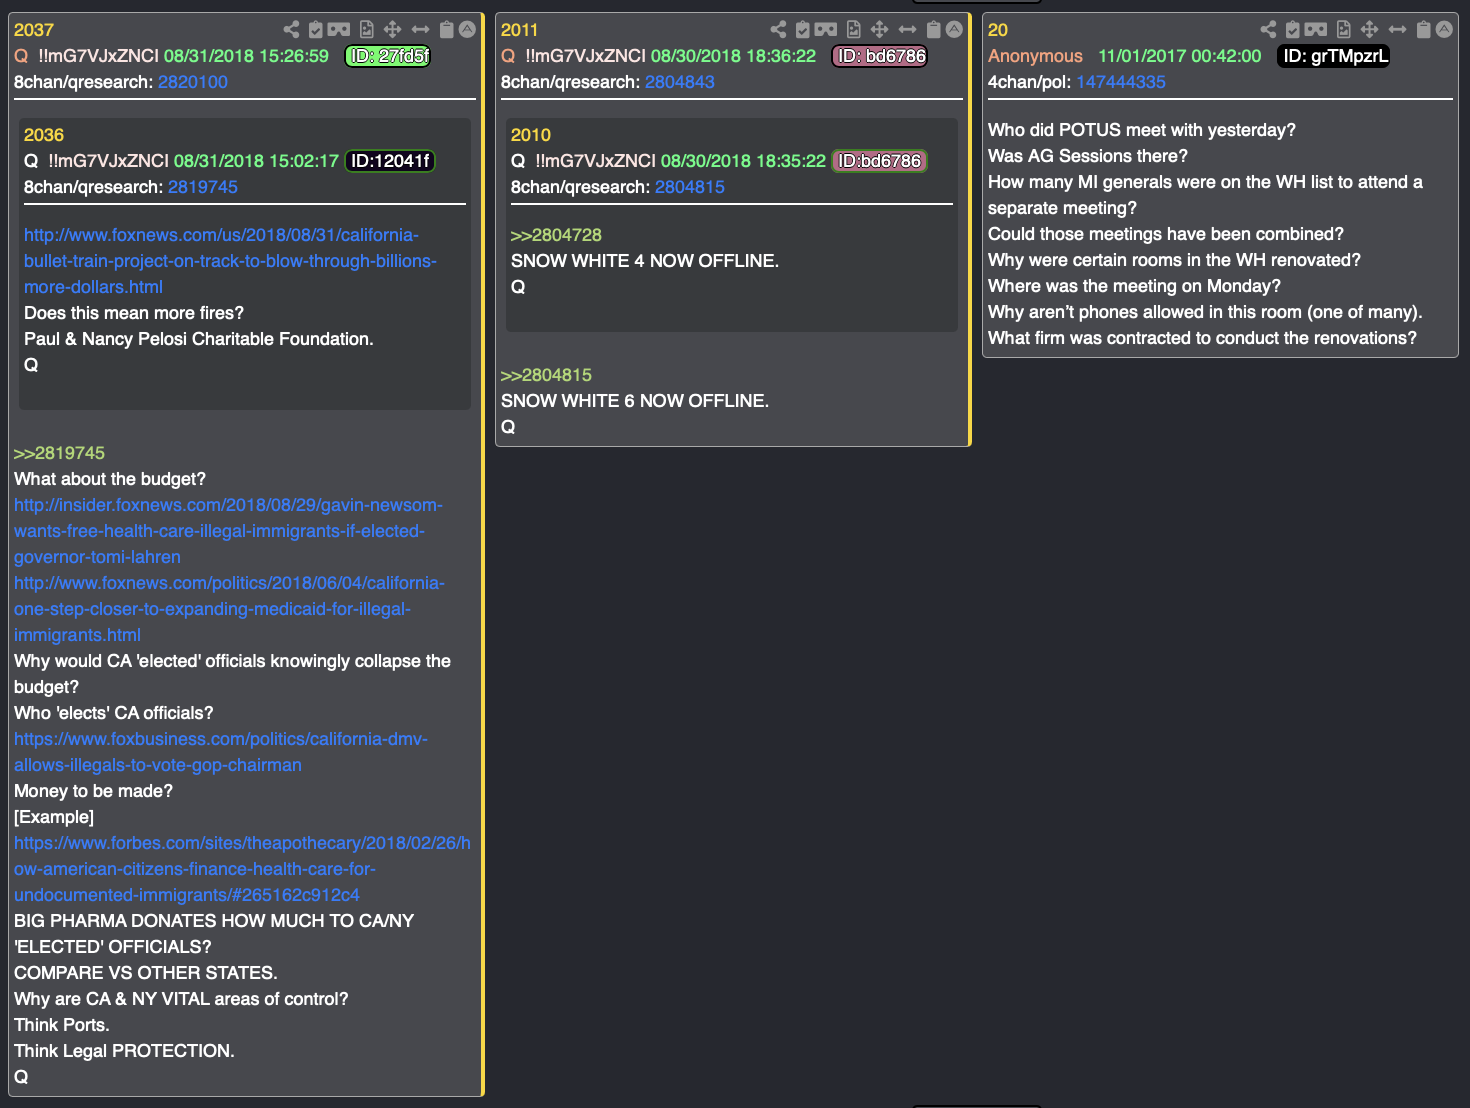1470x1108 pixels.
Task: Click 'Who did POTUS meet with yesterday?' line
Action: (x=1142, y=130)
